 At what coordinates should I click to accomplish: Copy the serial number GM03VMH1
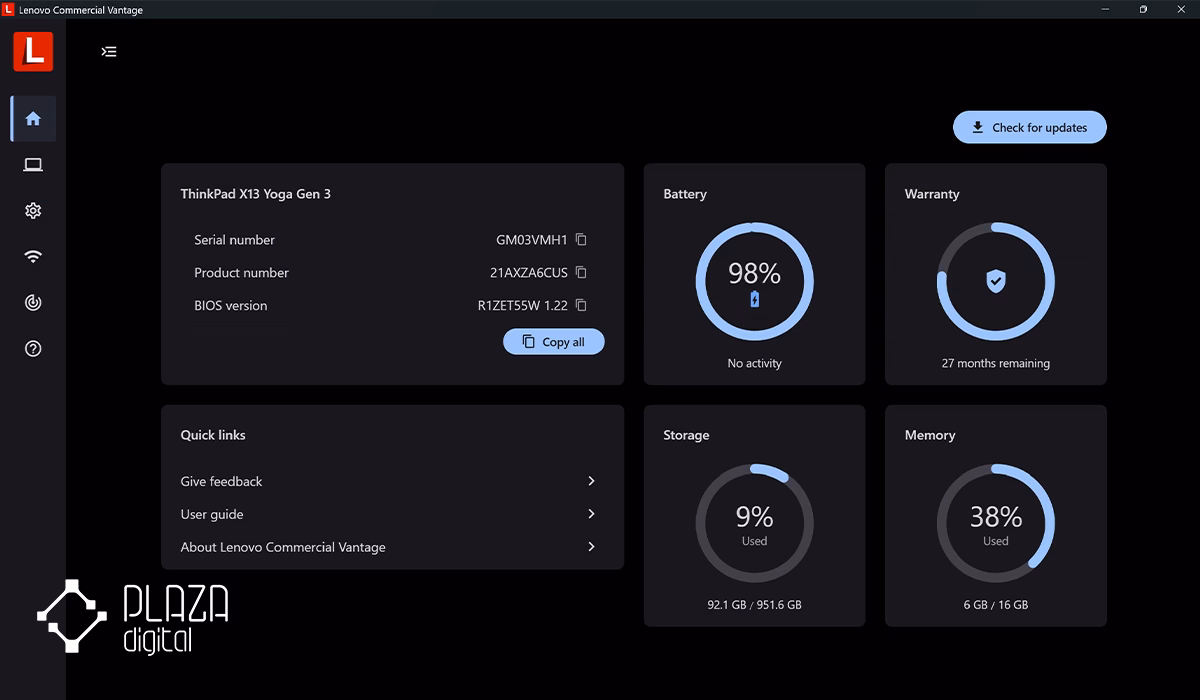(581, 240)
